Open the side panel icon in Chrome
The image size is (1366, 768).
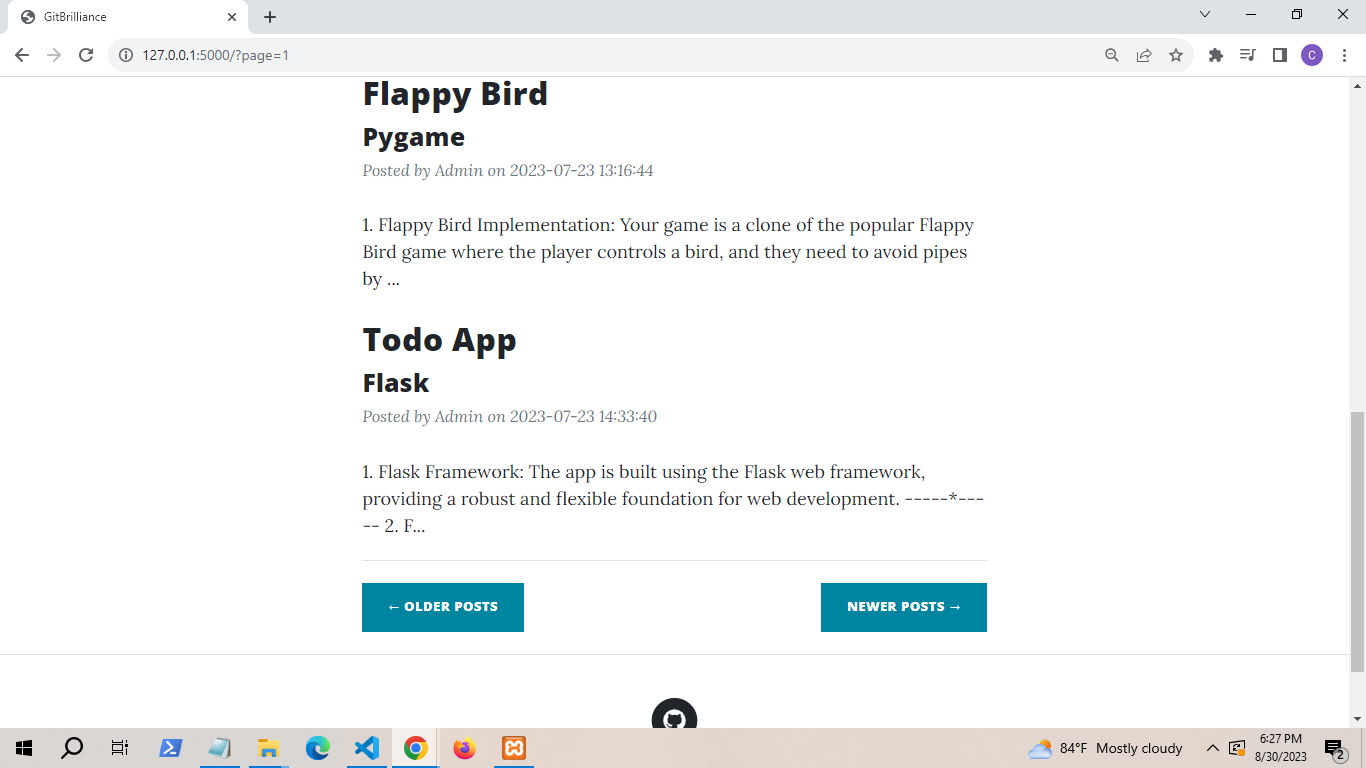point(1279,55)
